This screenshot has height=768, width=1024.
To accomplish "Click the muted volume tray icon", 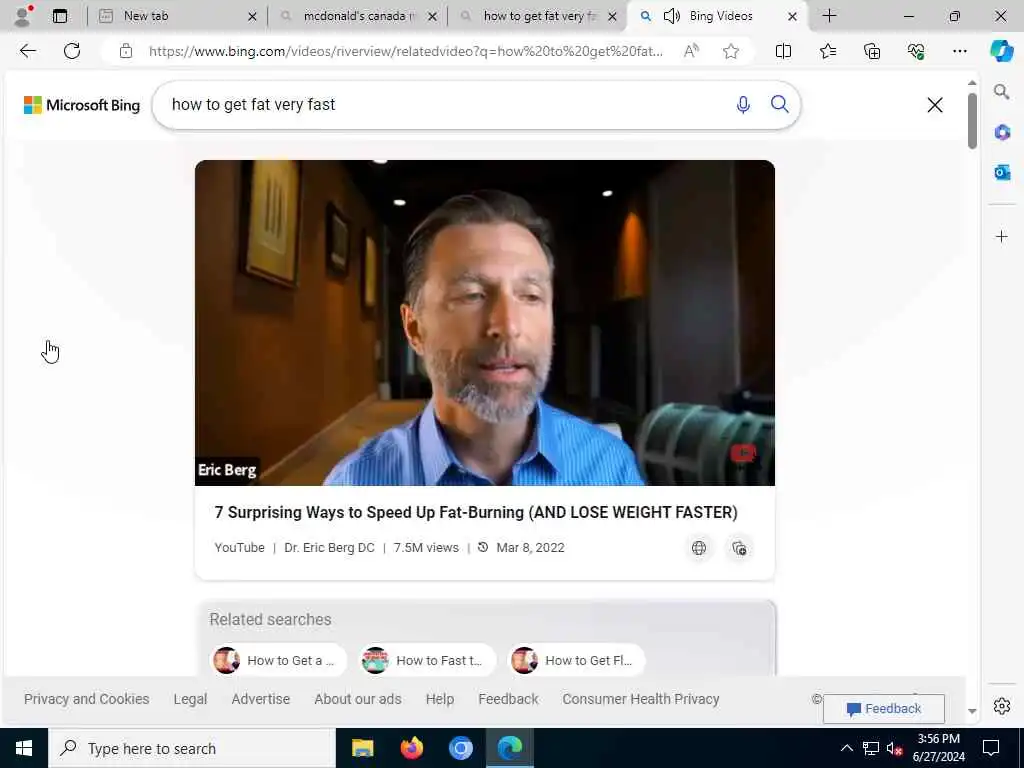I will [895, 748].
